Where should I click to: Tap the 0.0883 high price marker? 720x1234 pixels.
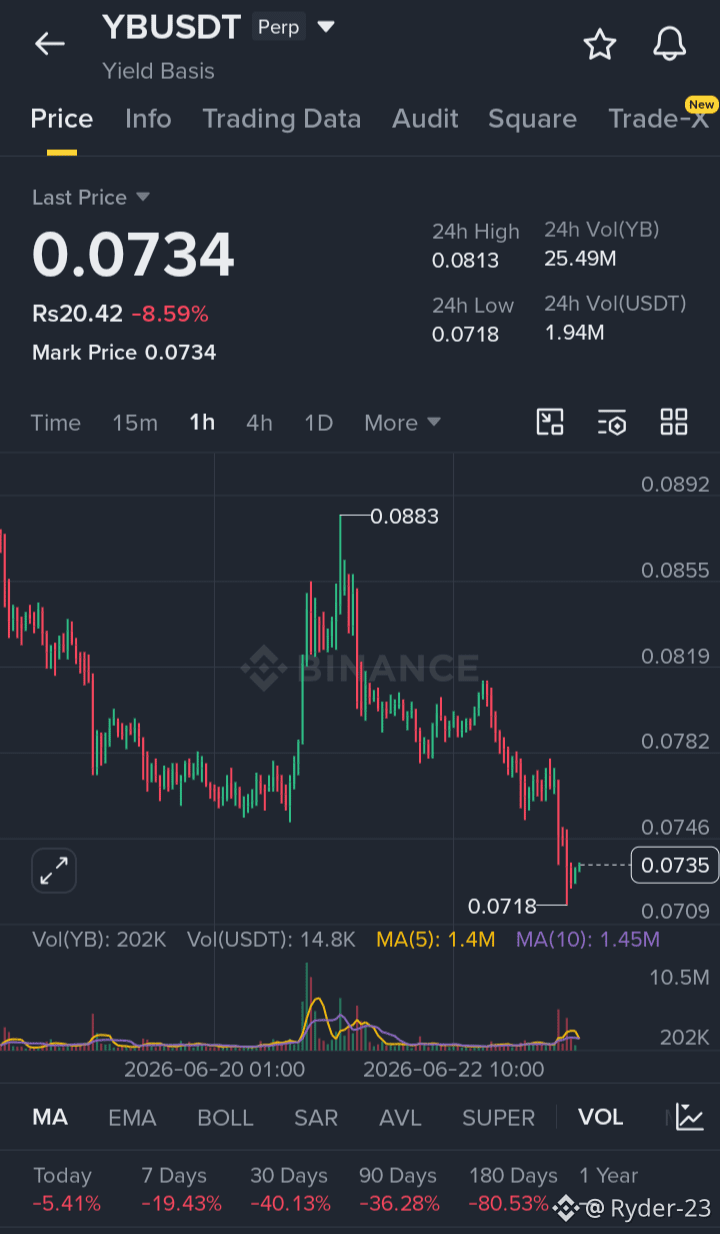404,517
